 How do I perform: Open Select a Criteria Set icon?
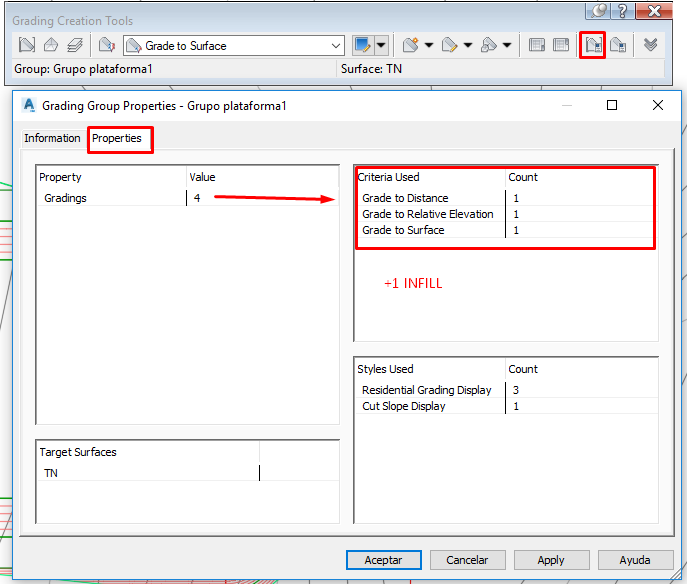(x=107, y=45)
